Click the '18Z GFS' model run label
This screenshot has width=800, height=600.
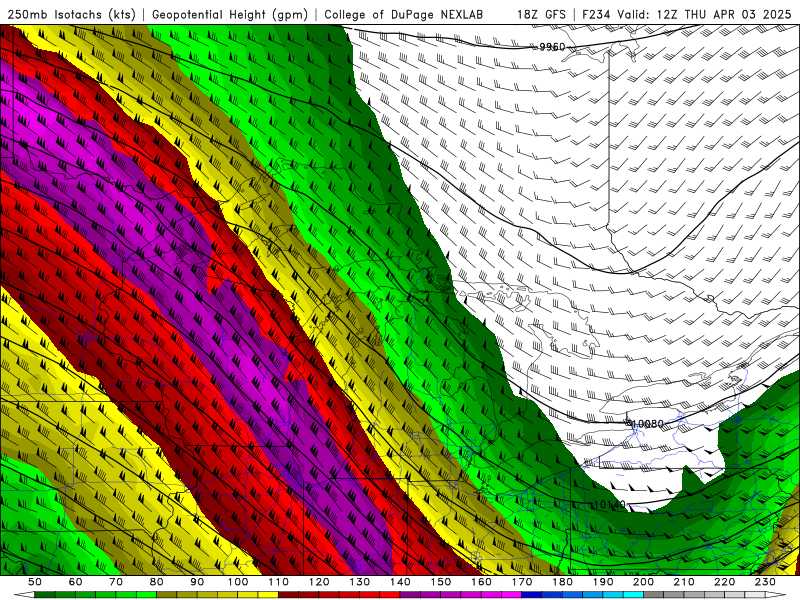(541, 14)
